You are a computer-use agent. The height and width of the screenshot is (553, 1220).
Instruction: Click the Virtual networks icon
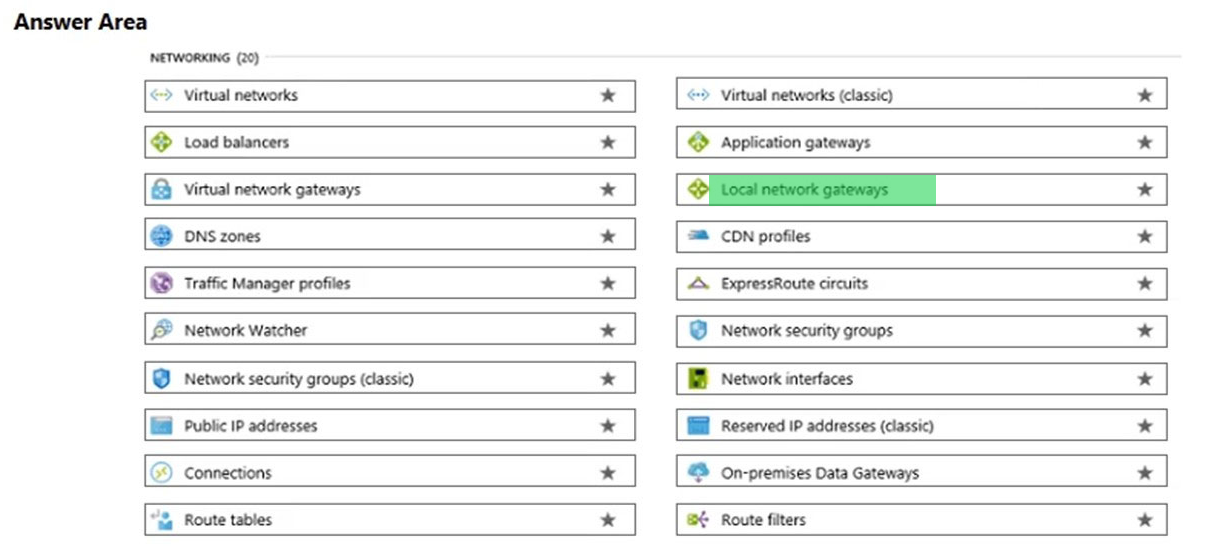click(161, 95)
